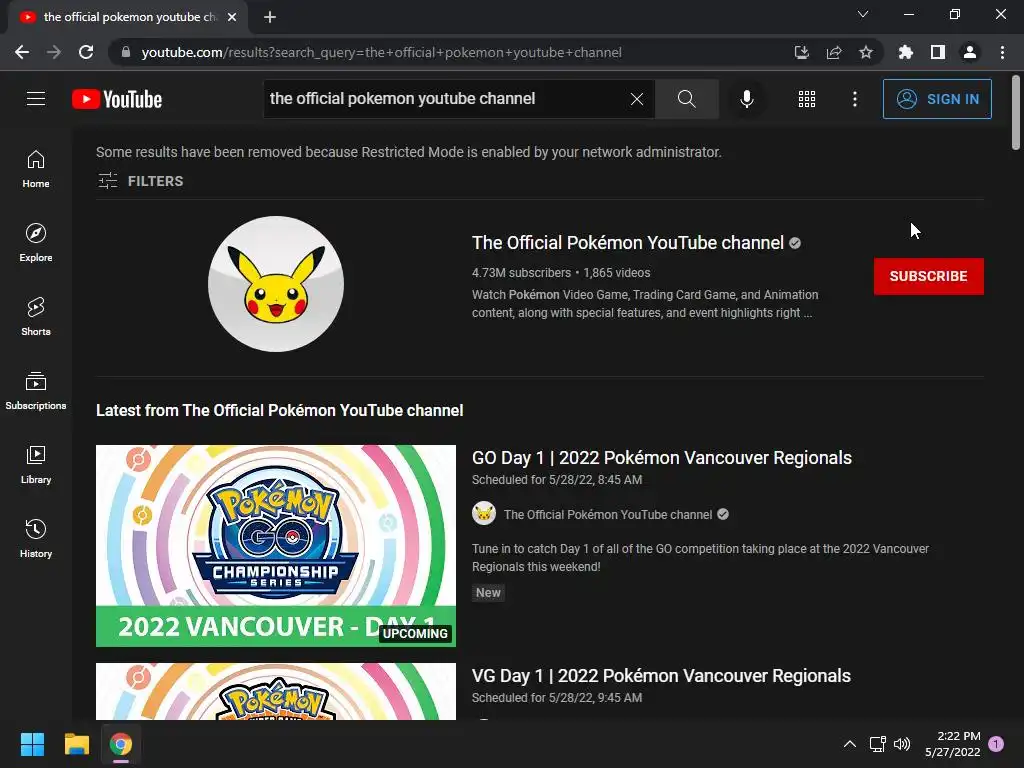Click the VG Day 1 video thumbnail
The height and width of the screenshot is (768, 1024).
click(x=276, y=692)
